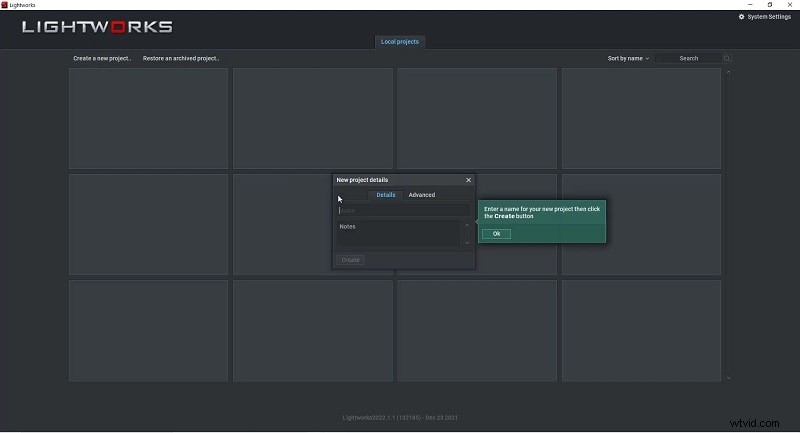
Task: Click the search magnifier icon
Action: 727,58
